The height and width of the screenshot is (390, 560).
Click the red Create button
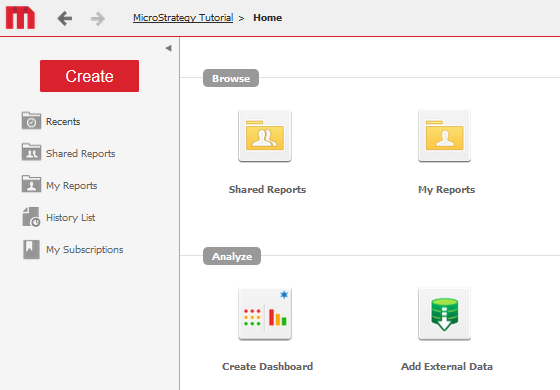point(89,76)
